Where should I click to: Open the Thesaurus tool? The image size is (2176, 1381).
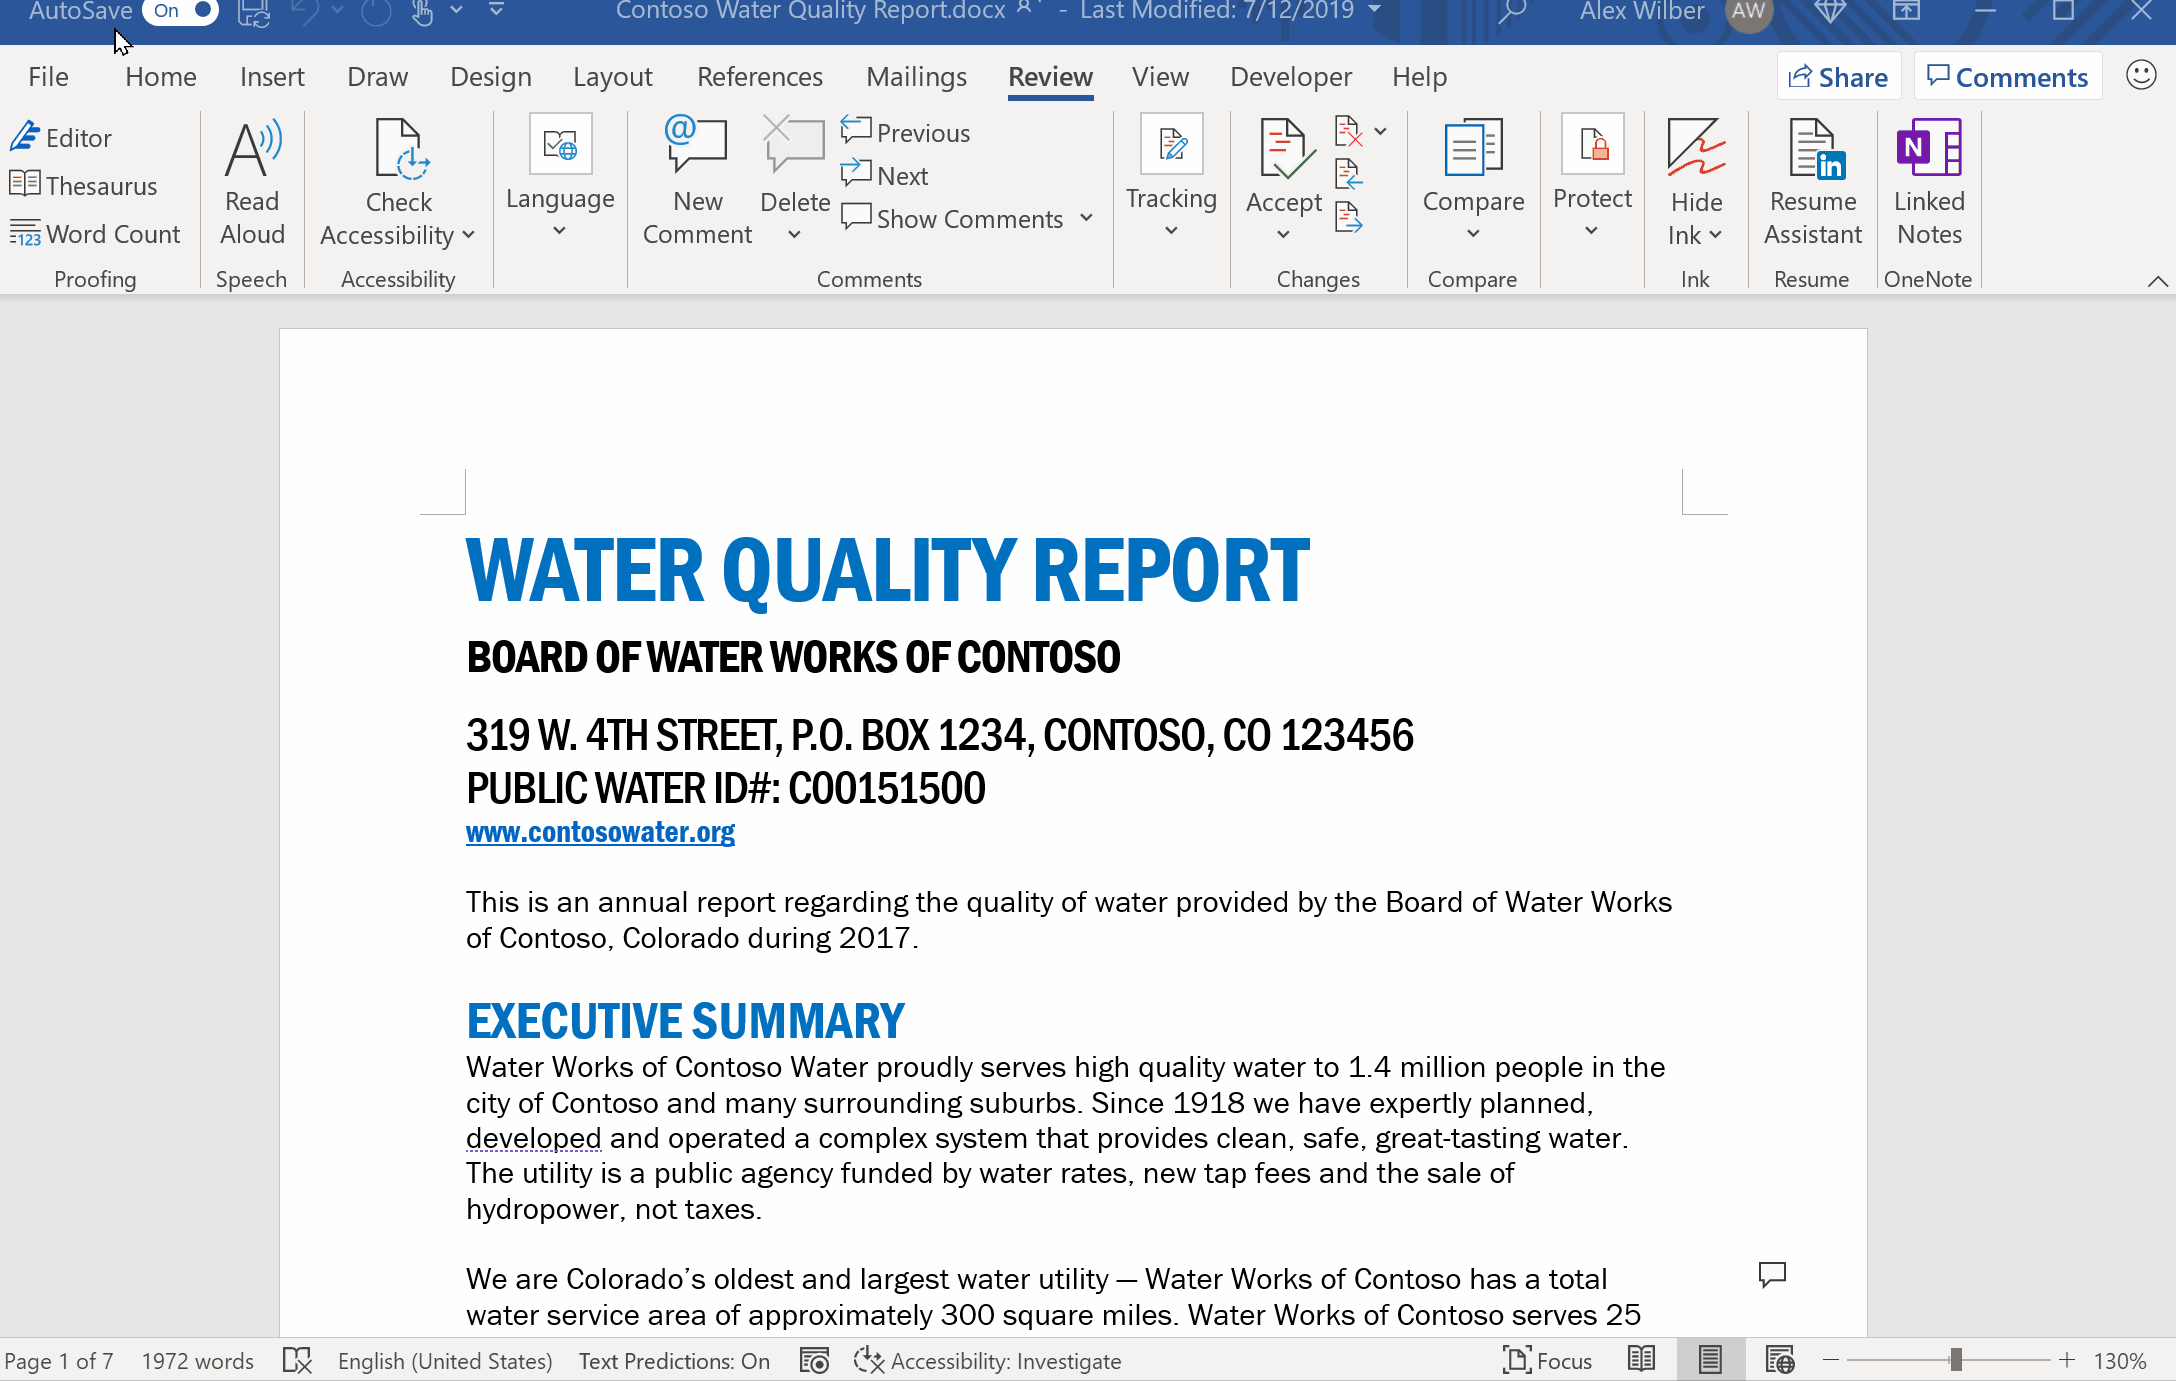click(84, 186)
